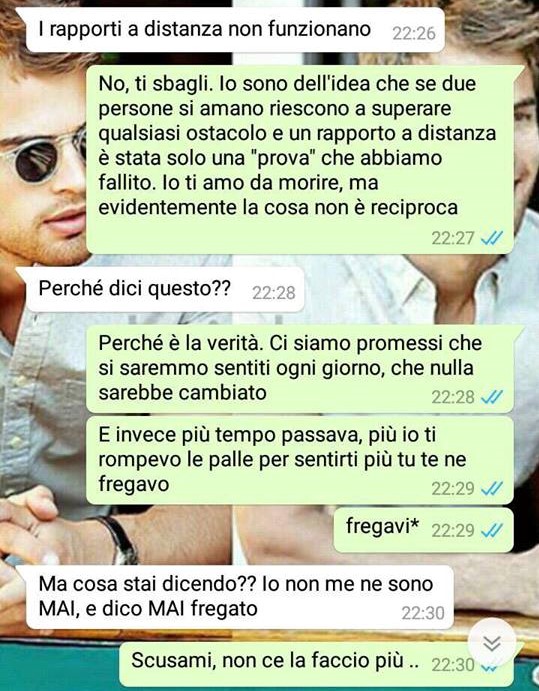The width and height of the screenshot is (539, 691).
Task: Select the 'No, ti sbagli' long green message
Action: (300, 159)
